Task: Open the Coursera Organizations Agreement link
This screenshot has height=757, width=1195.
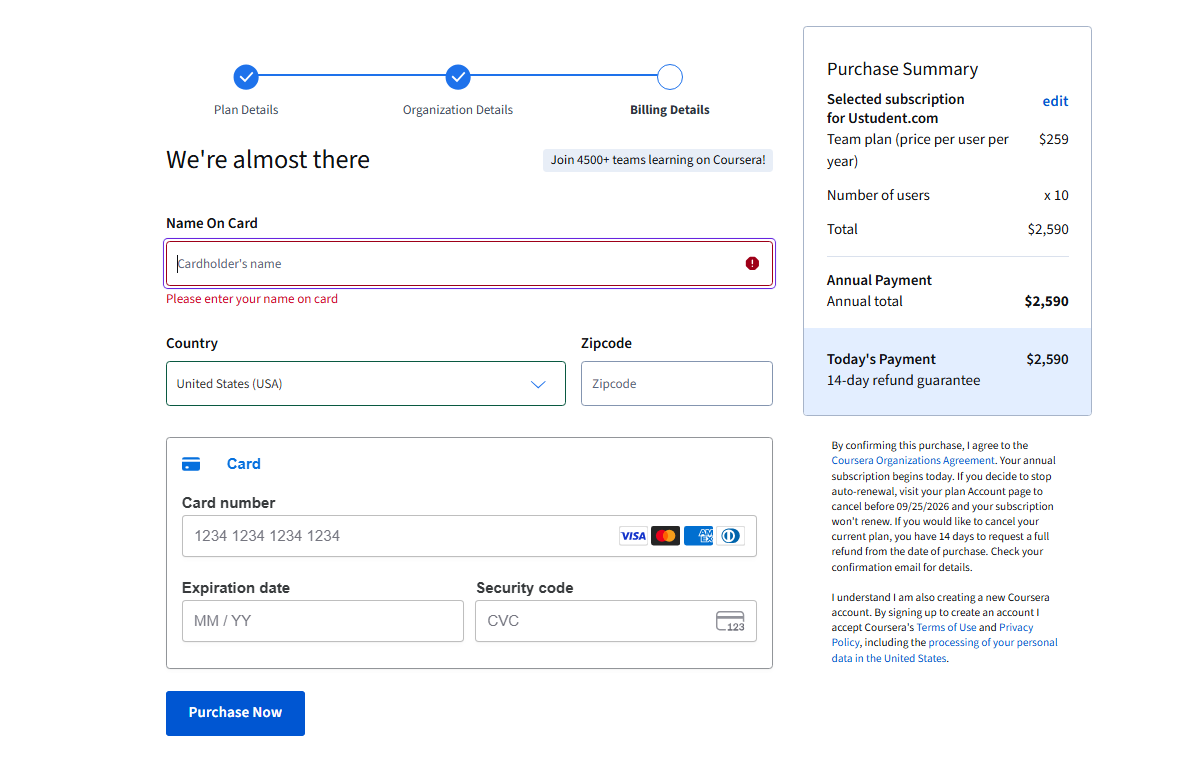Action: (x=913, y=461)
